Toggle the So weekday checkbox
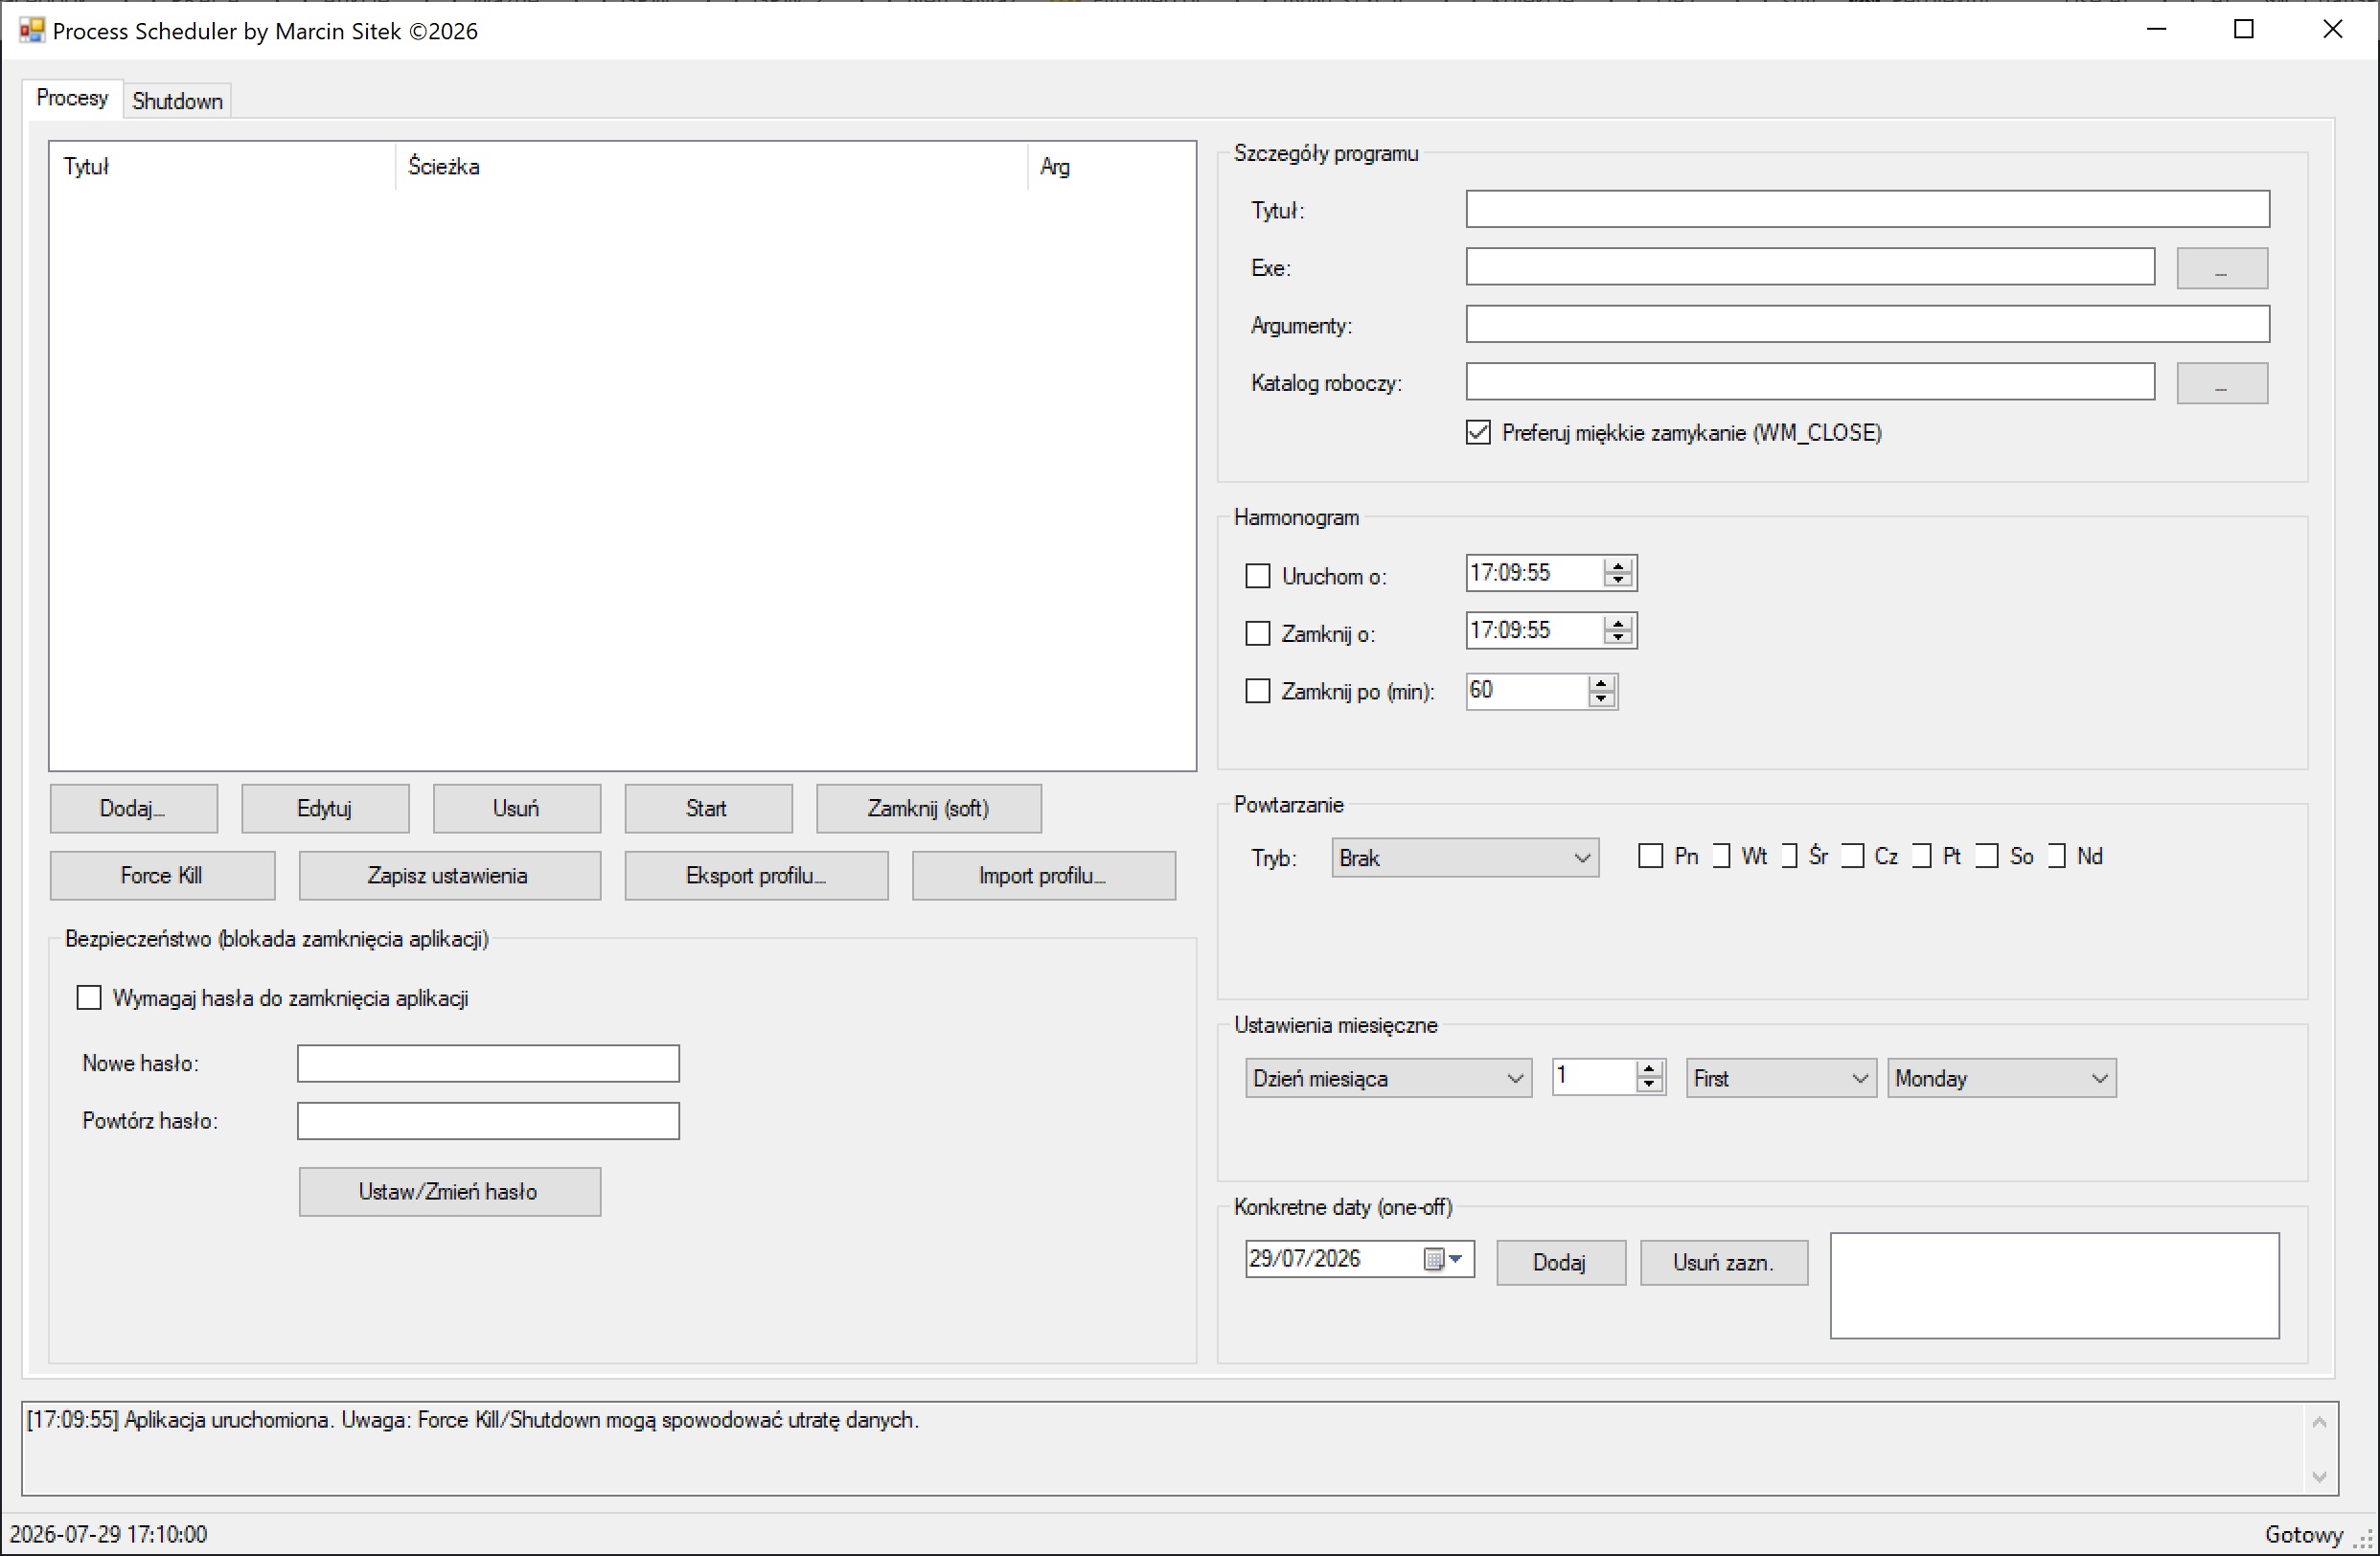The image size is (2380, 1556). tap(1987, 857)
